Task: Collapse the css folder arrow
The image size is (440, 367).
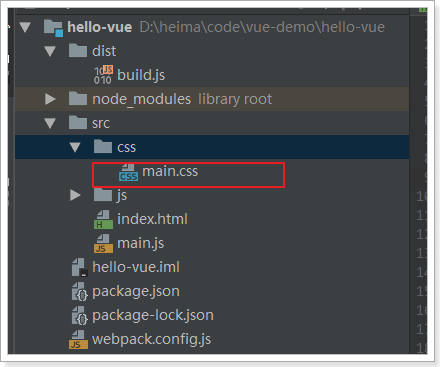Action: pos(75,147)
